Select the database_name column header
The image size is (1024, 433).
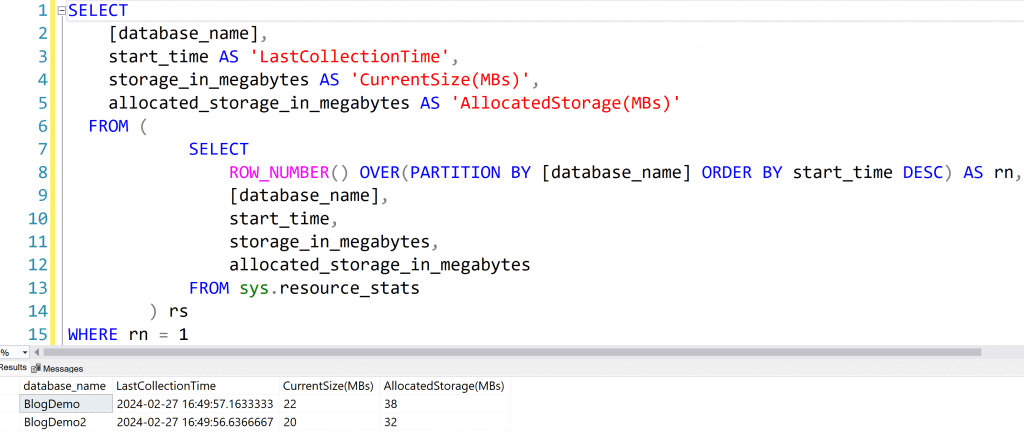[x=64, y=386]
